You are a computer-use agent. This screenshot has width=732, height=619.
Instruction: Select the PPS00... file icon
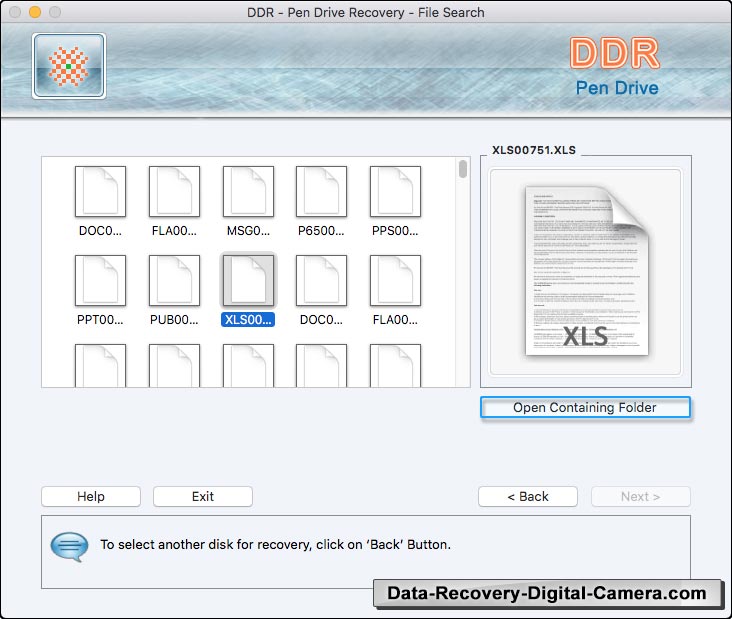coord(395,191)
